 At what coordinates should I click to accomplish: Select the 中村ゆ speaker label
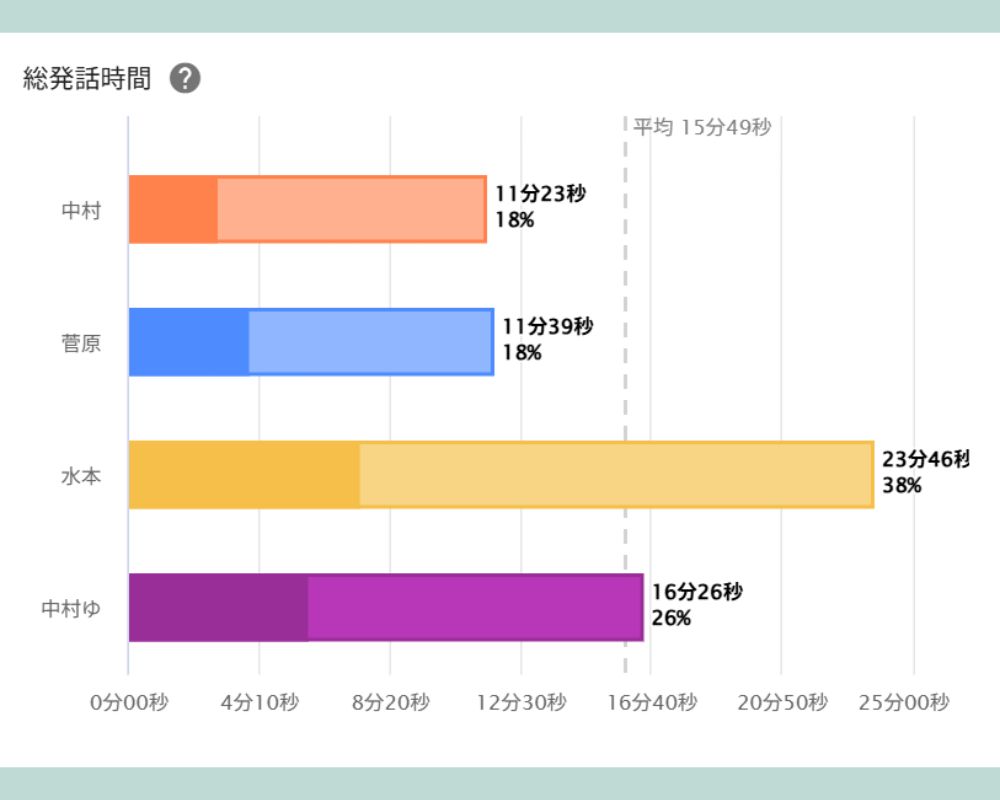point(71,608)
